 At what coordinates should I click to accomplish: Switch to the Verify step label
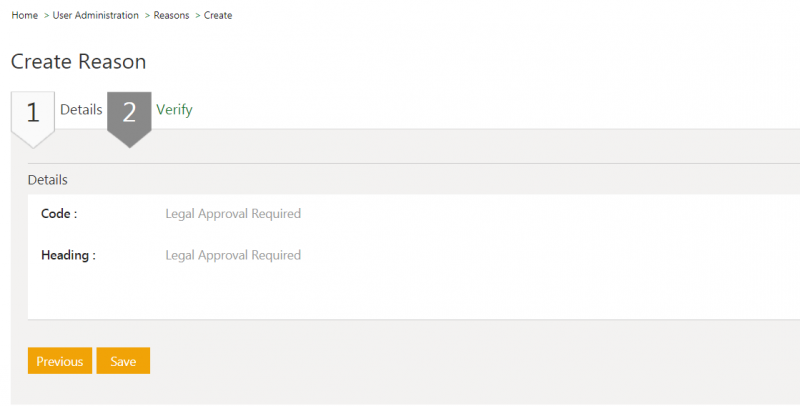pos(174,110)
